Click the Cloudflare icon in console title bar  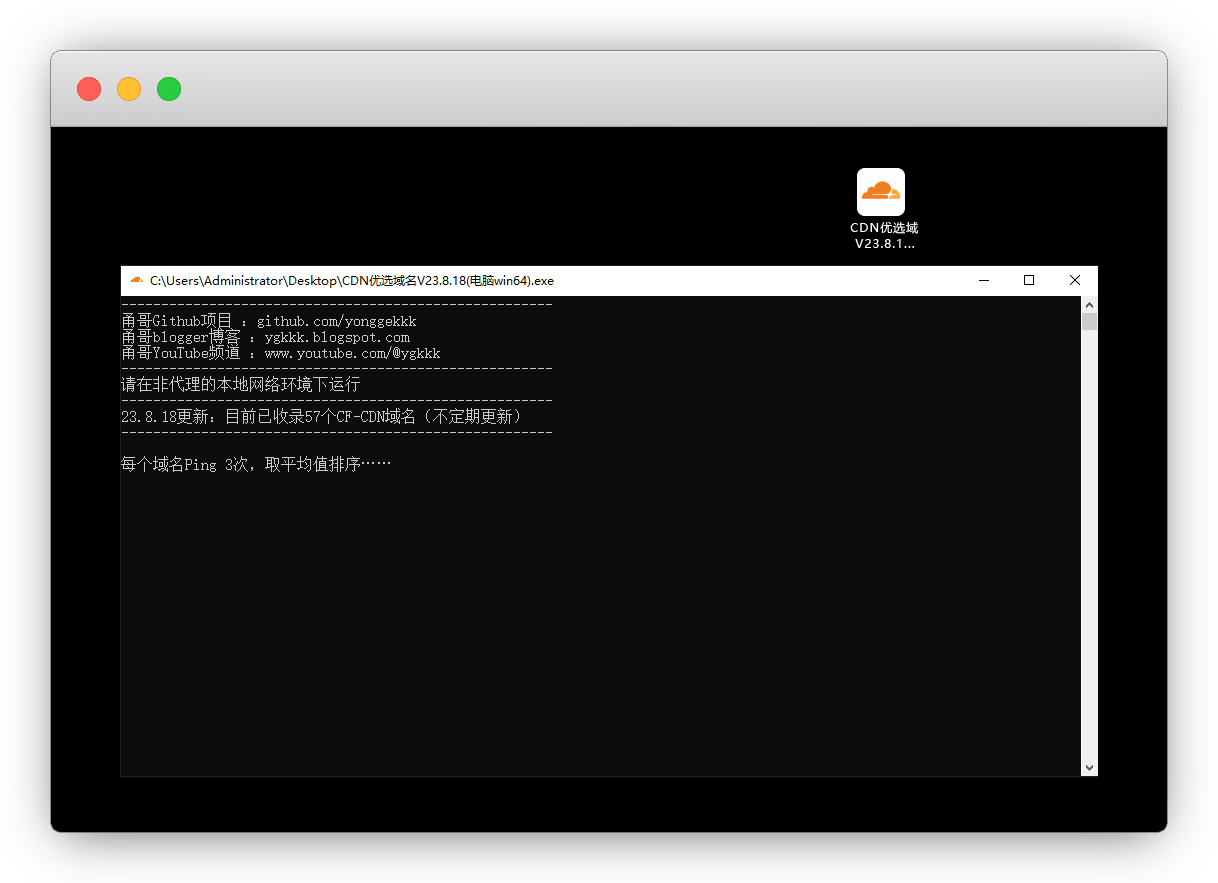click(136, 281)
